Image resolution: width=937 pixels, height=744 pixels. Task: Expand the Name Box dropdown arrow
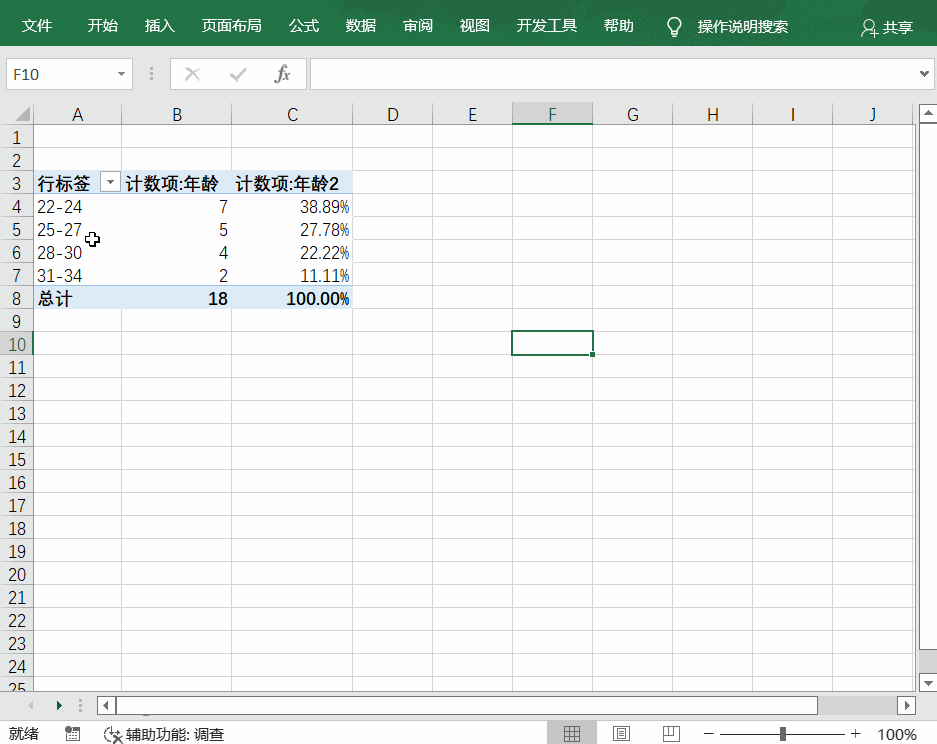click(x=121, y=74)
